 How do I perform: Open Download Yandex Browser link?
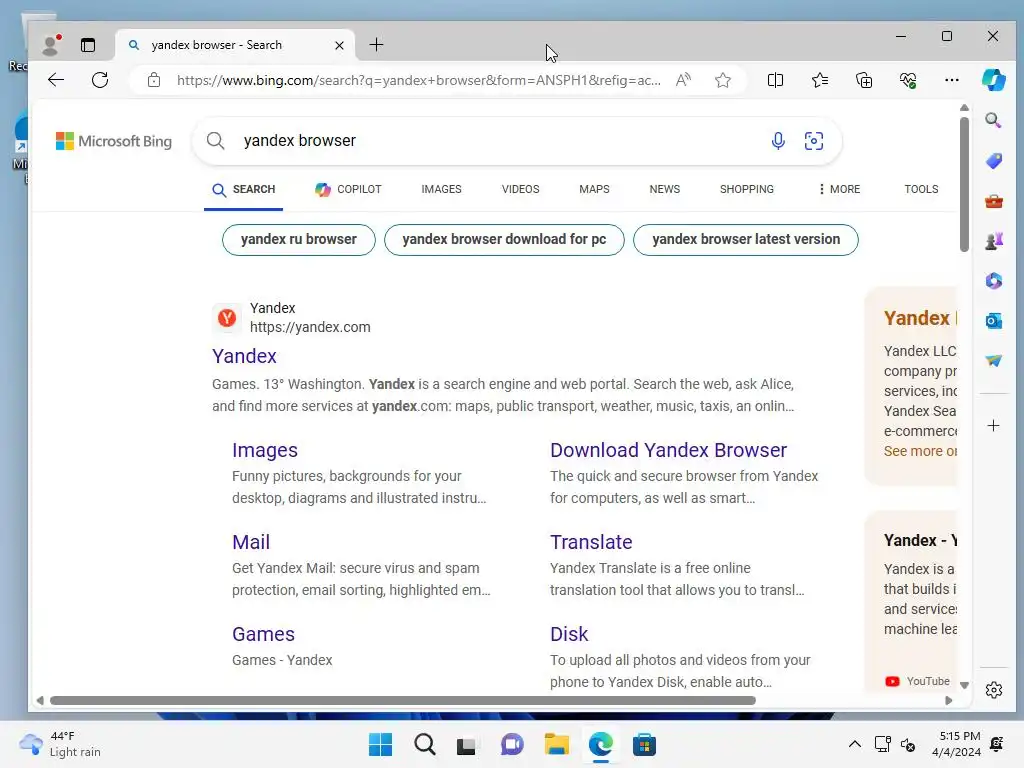pos(668,450)
